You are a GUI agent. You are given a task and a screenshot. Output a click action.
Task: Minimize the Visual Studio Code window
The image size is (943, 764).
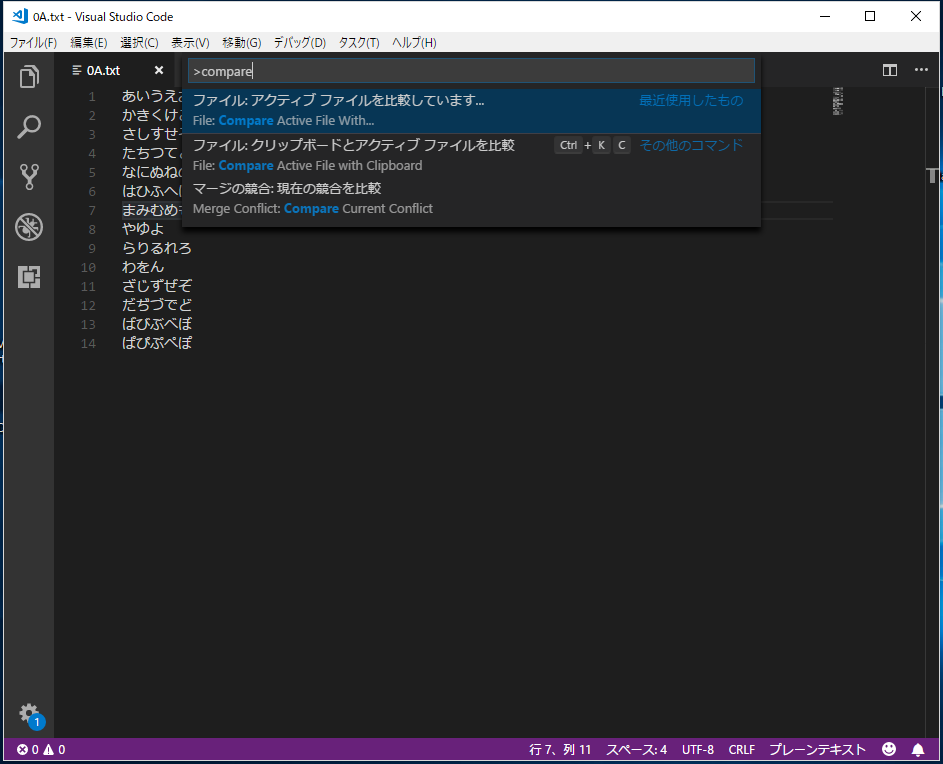(x=825, y=16)
